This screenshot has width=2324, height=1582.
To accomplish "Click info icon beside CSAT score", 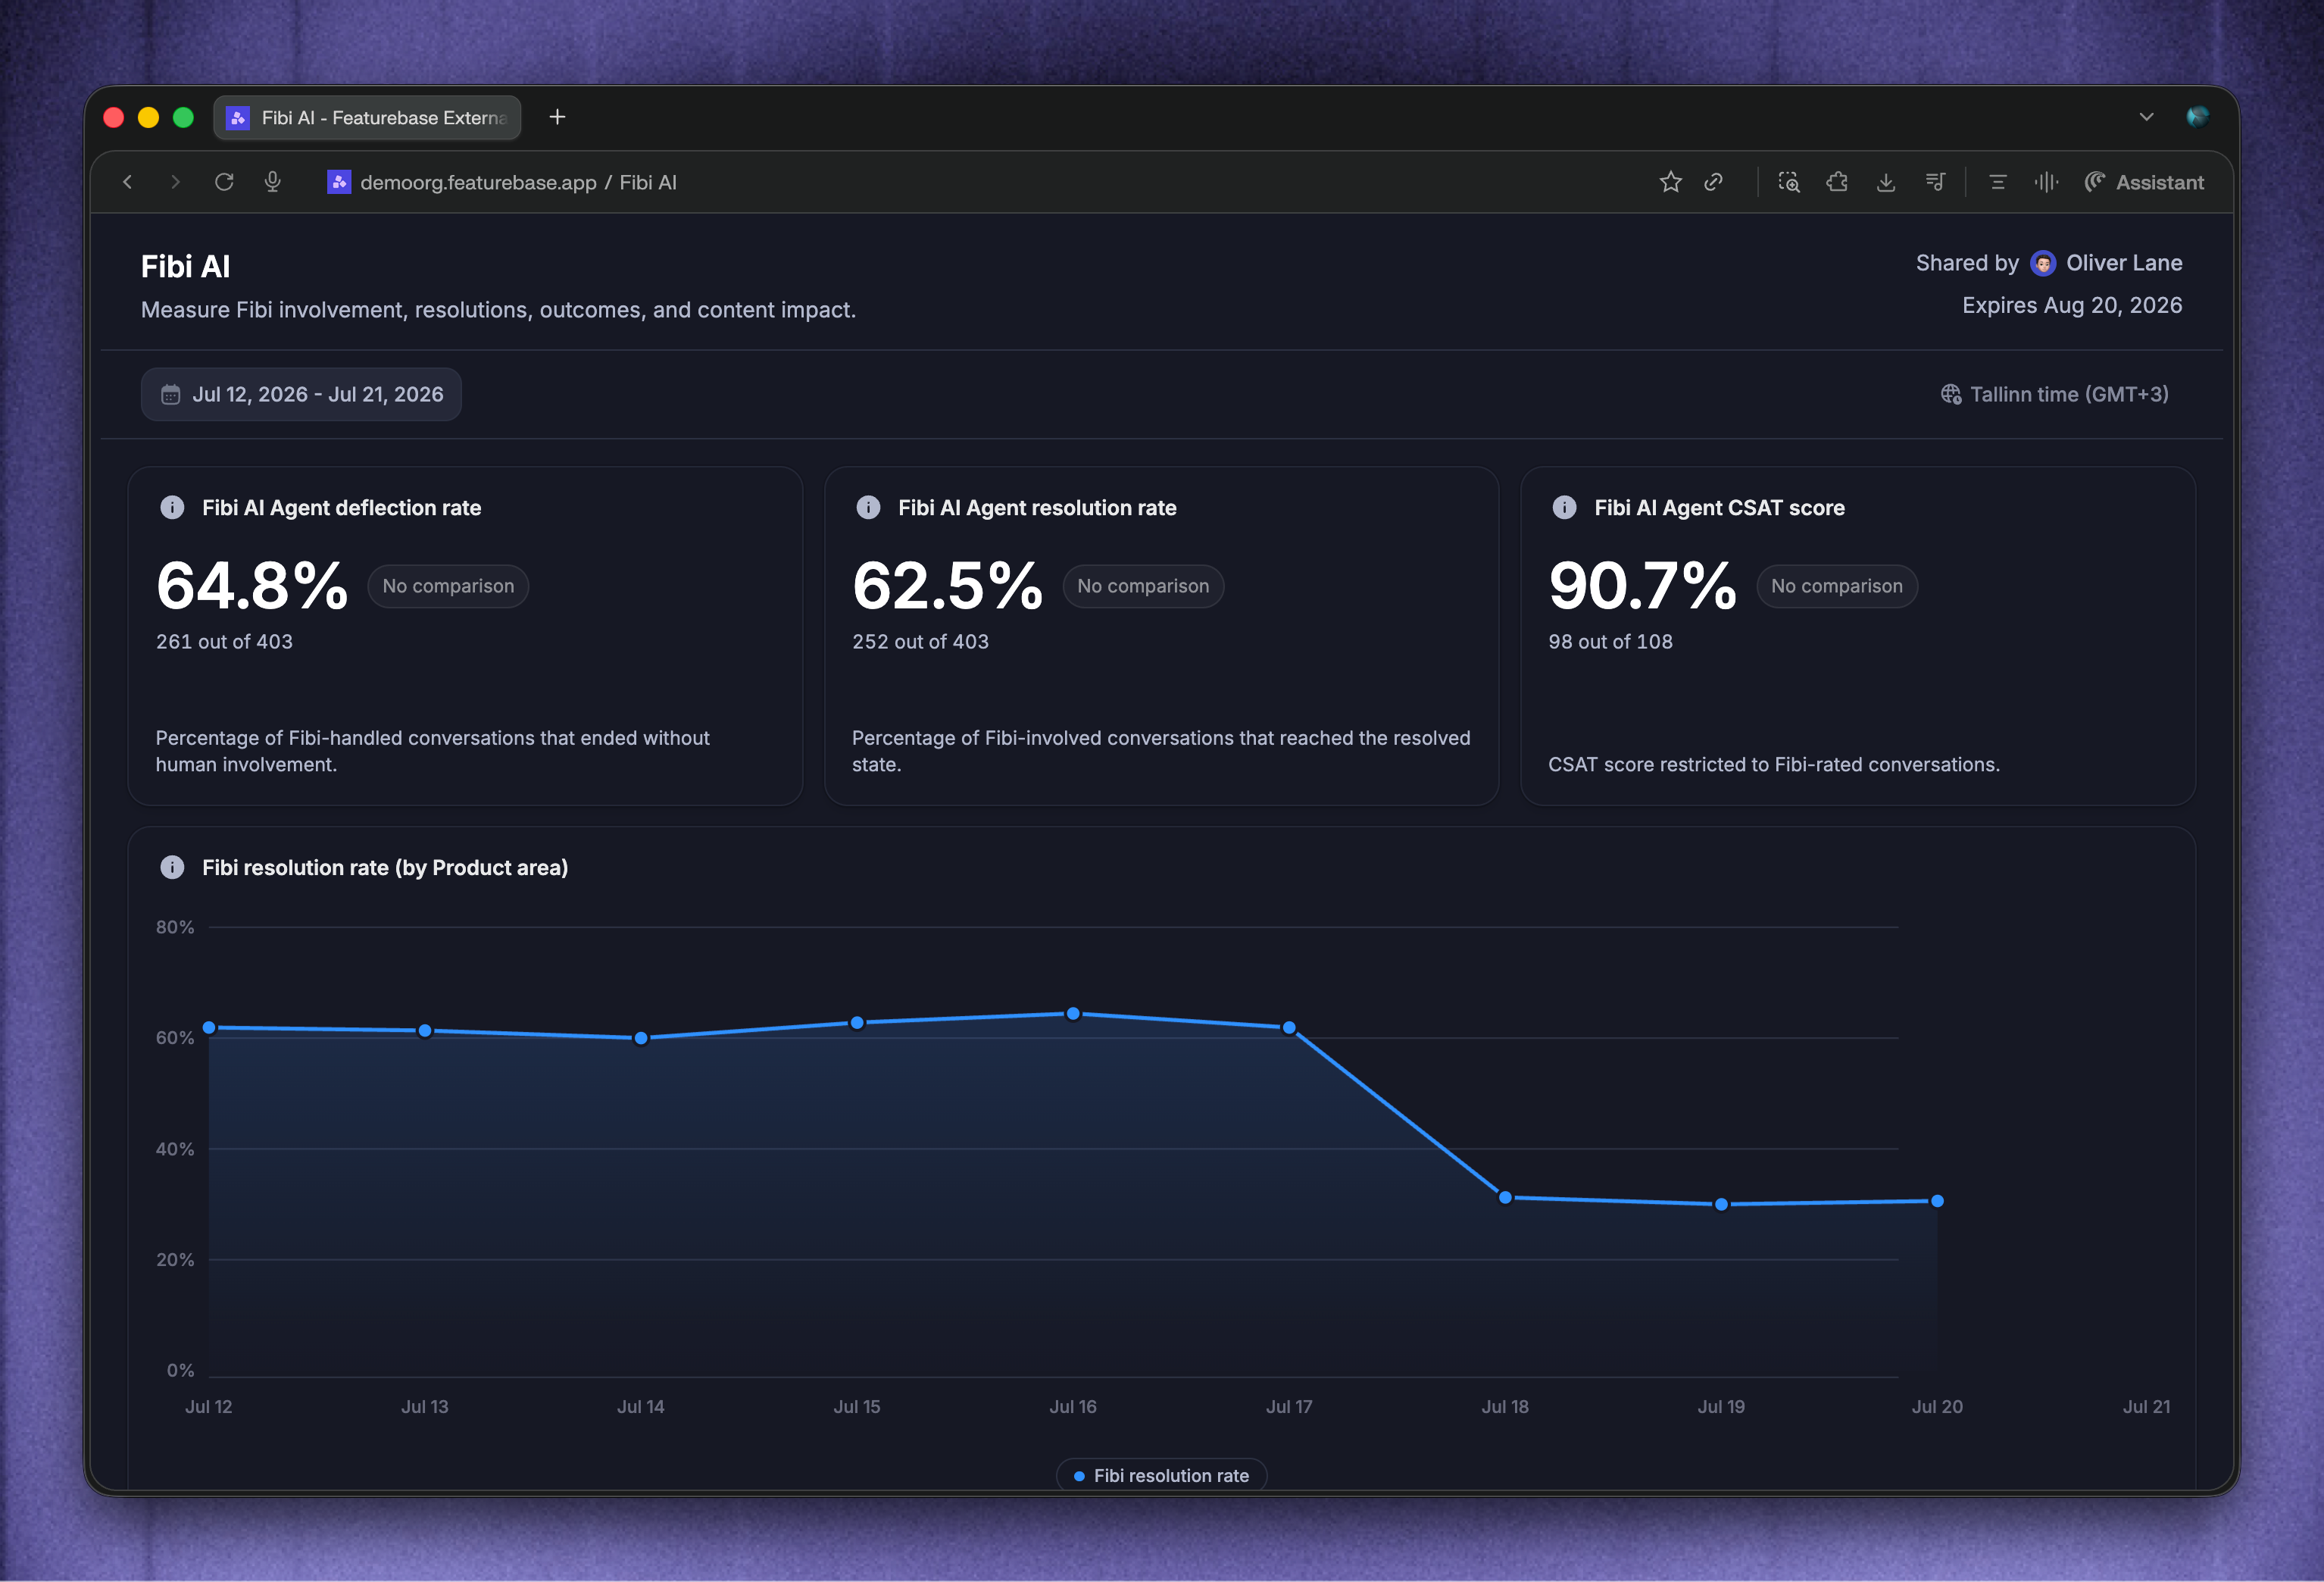I will click(x=1564, y=508).
